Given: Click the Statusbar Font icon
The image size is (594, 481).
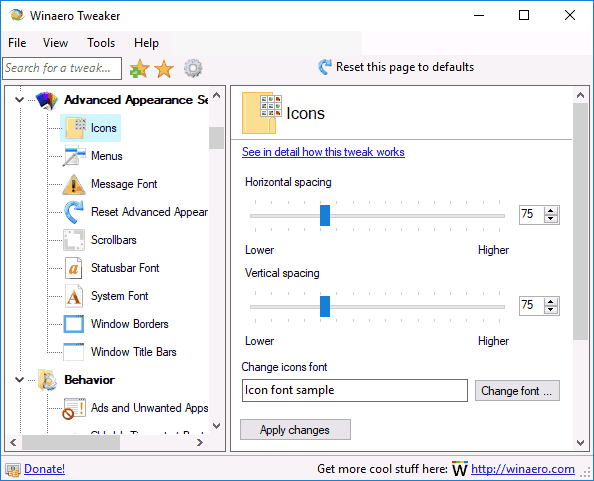Looking at the screenshot, I should 73,268.
